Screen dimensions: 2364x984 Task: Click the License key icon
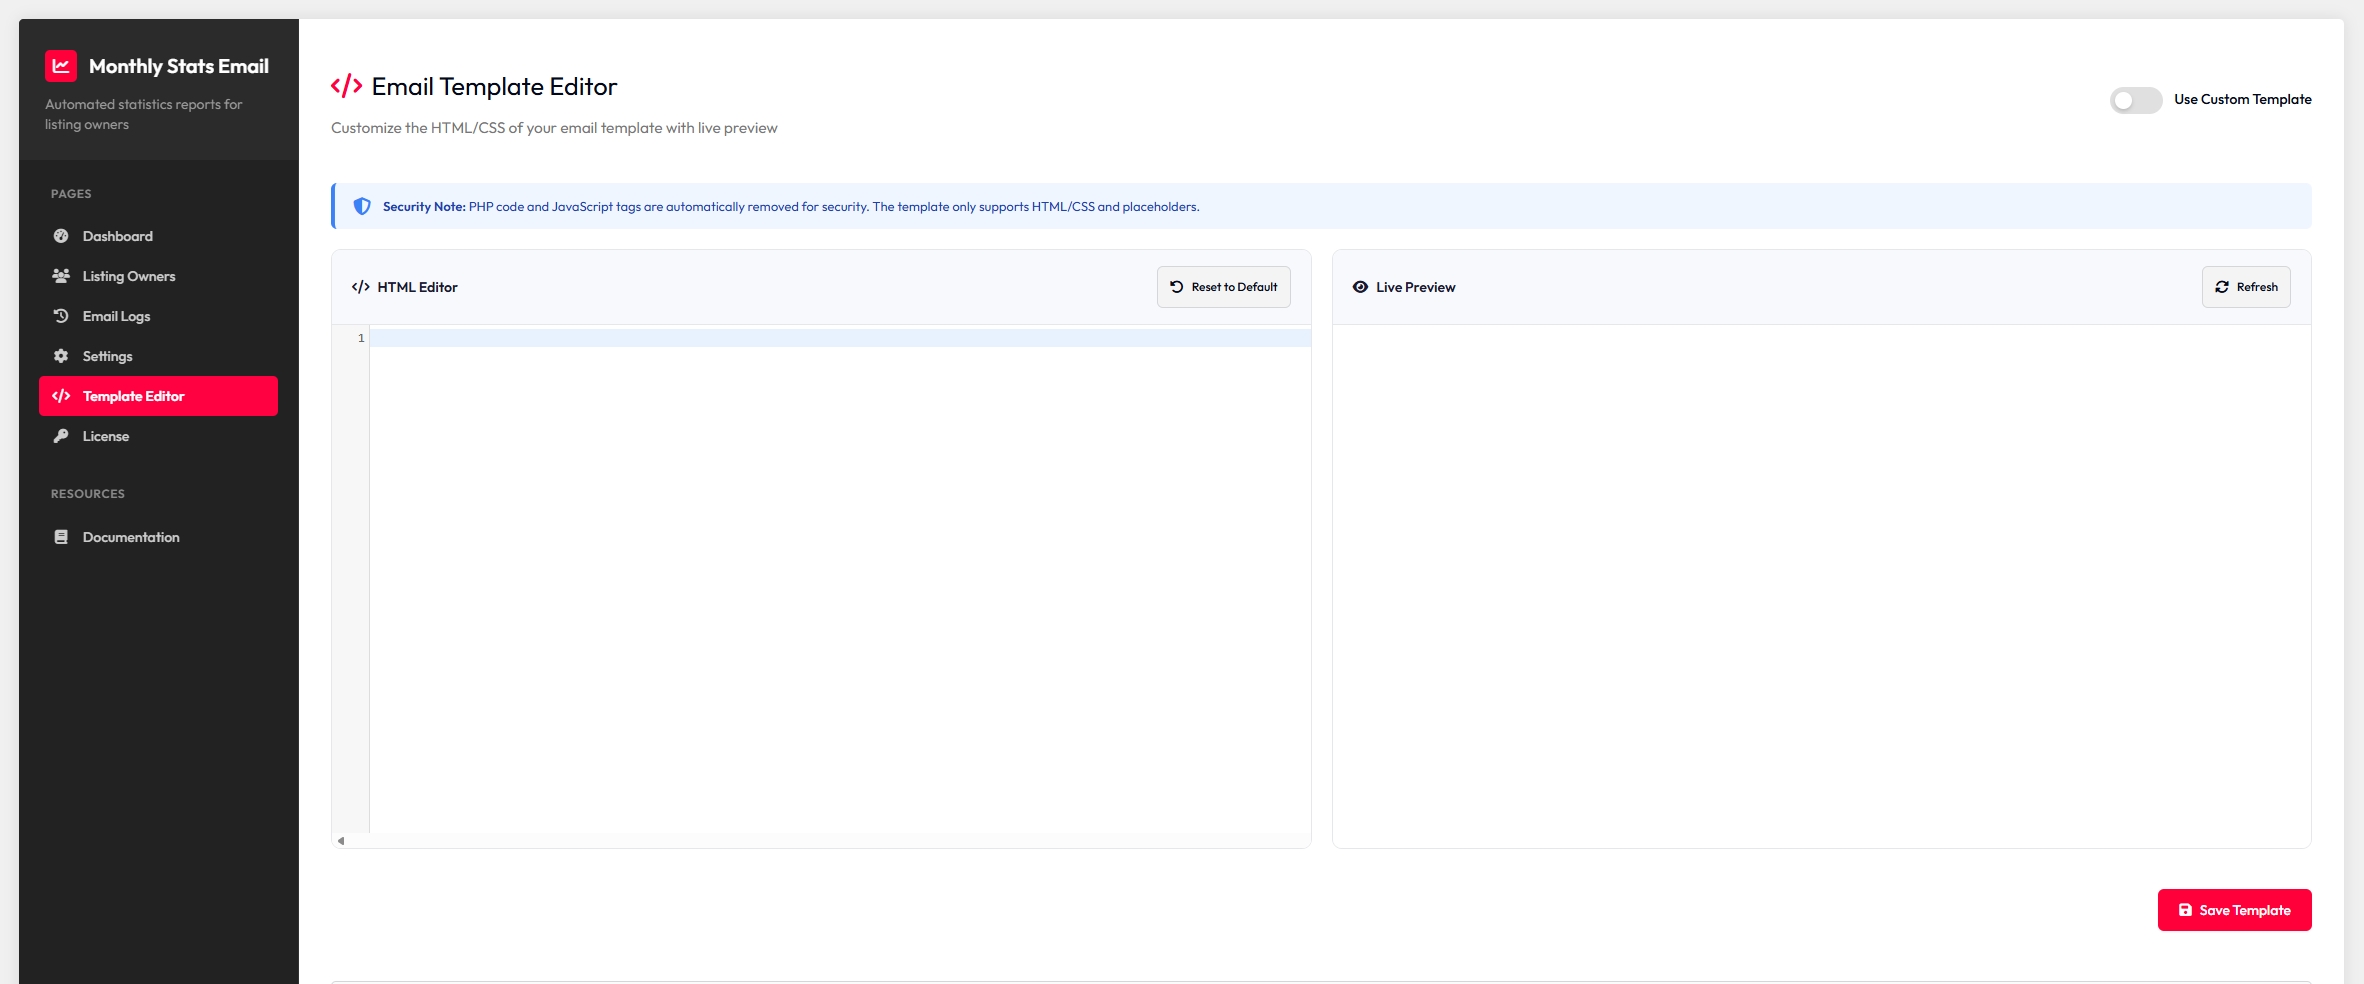pyautogui.click(x=61, y=436)
